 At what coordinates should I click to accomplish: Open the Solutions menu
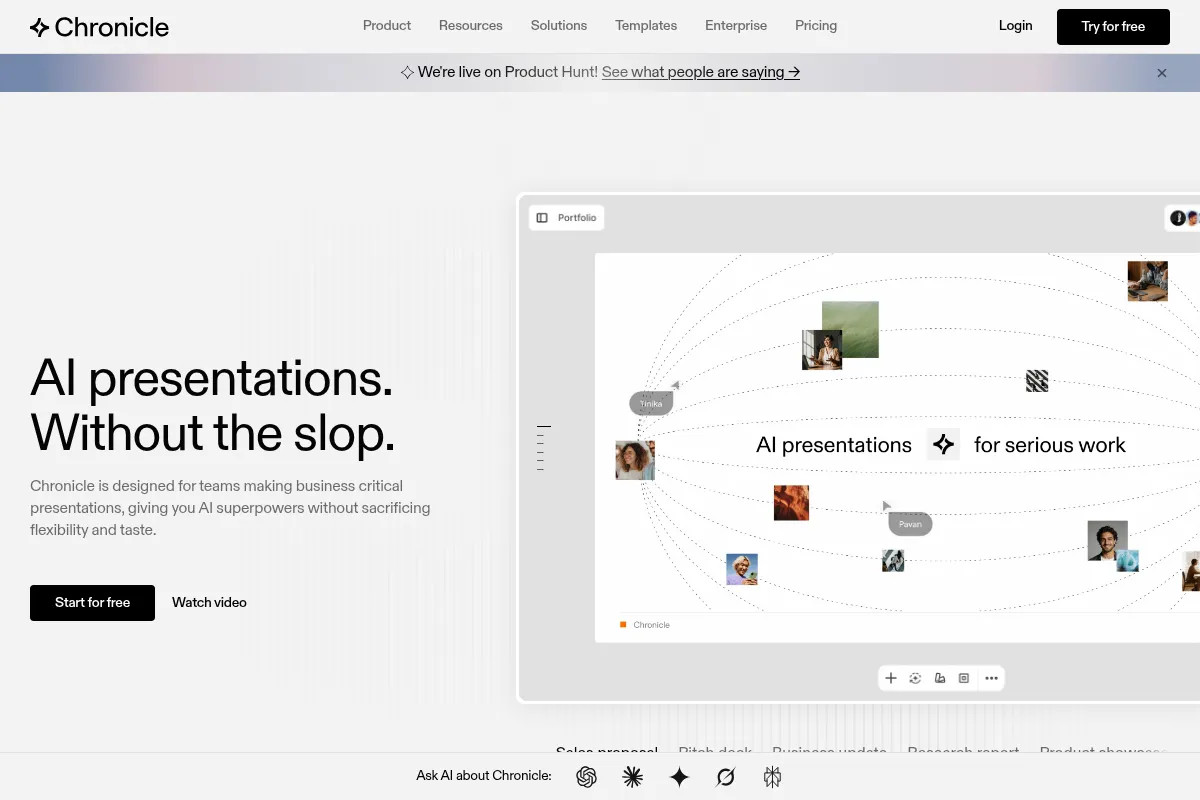tap(559, 26)
